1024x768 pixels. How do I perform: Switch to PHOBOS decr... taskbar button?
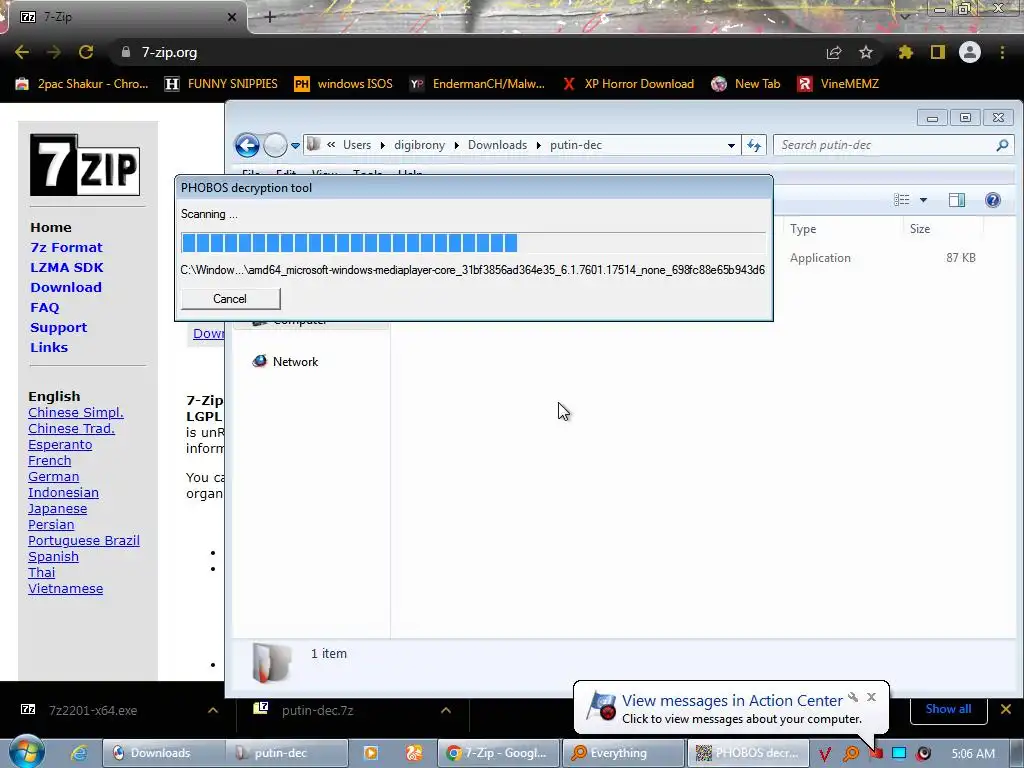coord(748,753)
